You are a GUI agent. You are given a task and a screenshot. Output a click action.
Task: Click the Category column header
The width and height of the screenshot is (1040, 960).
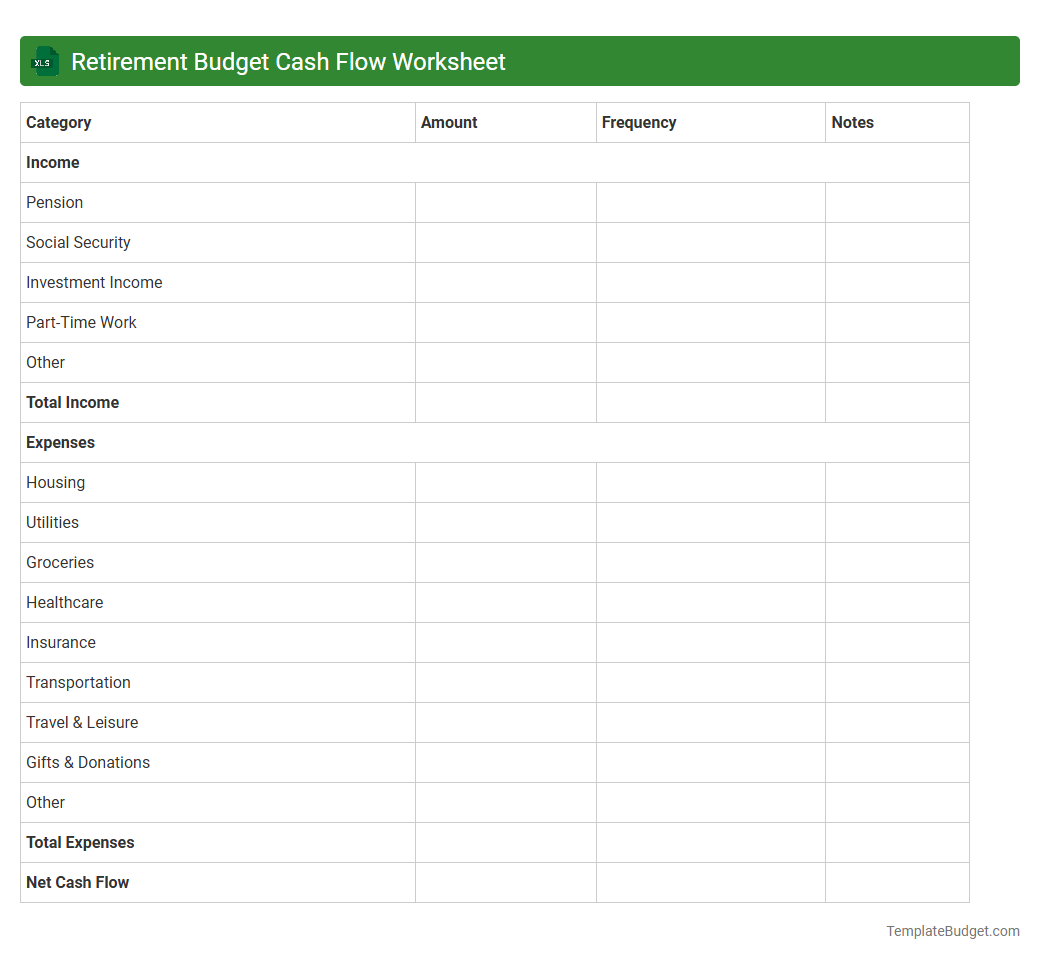[x=58, y=122]
